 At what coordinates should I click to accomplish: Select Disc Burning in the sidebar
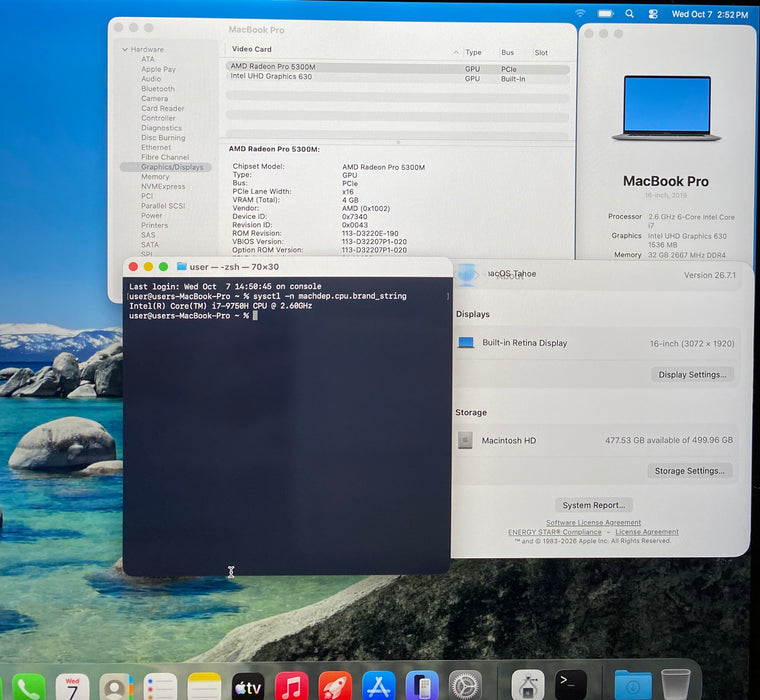point(163,138)
